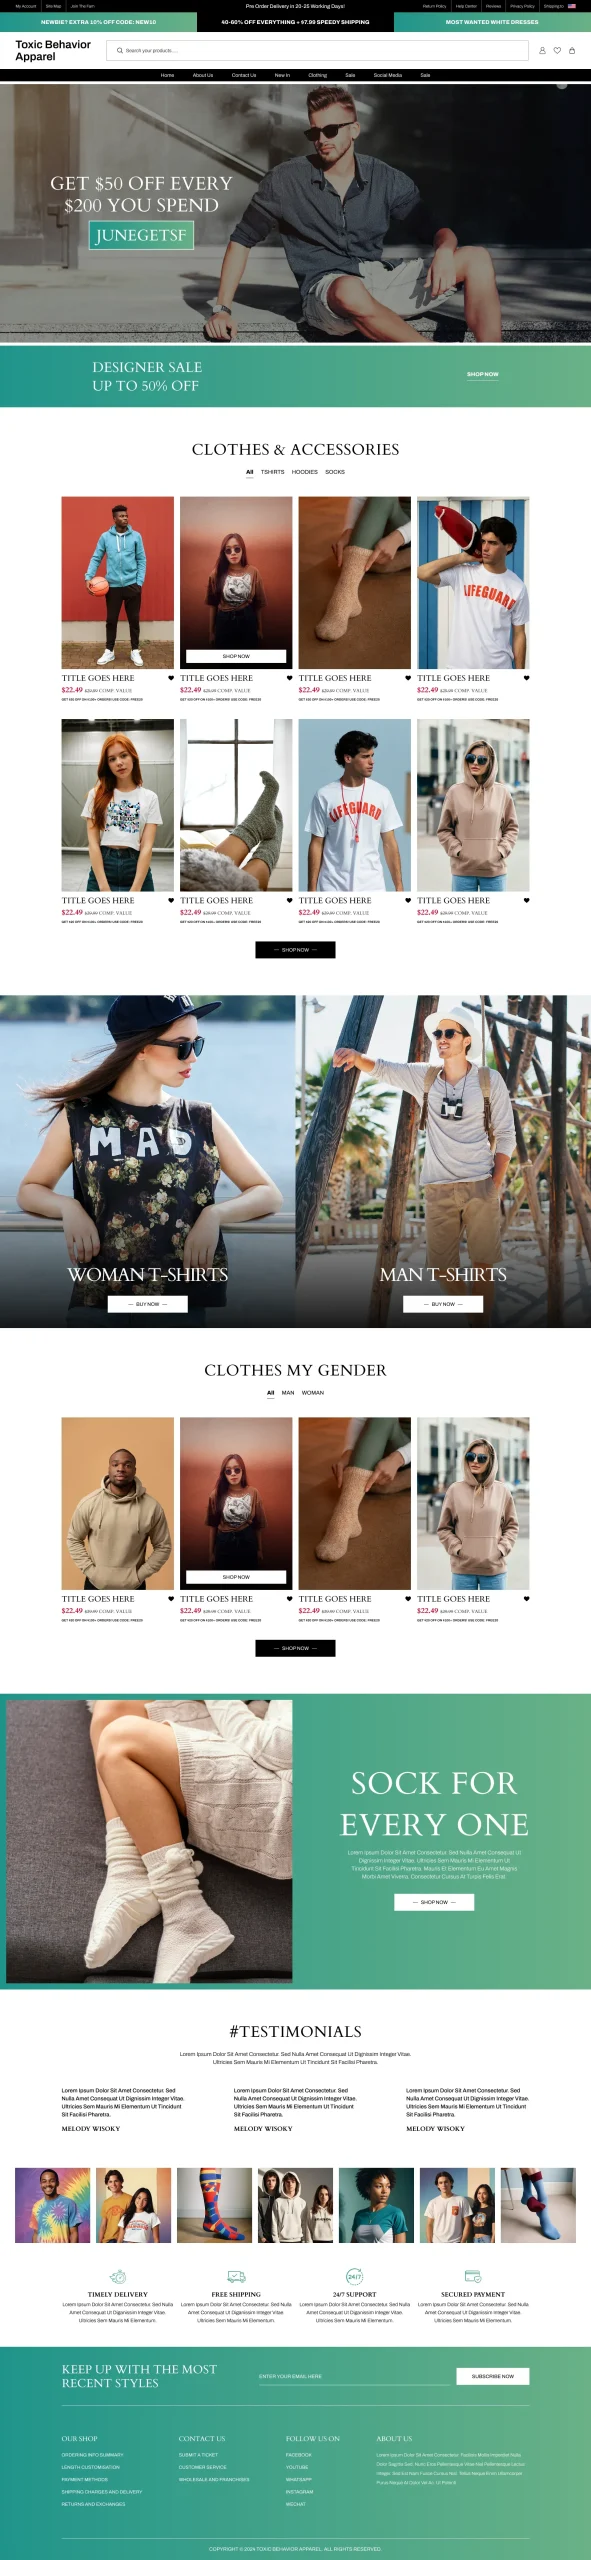The height and width of the screenshot is (2560, 591).
Task: Click the email newsletter input field
Action: click(x=354, y=2377)
